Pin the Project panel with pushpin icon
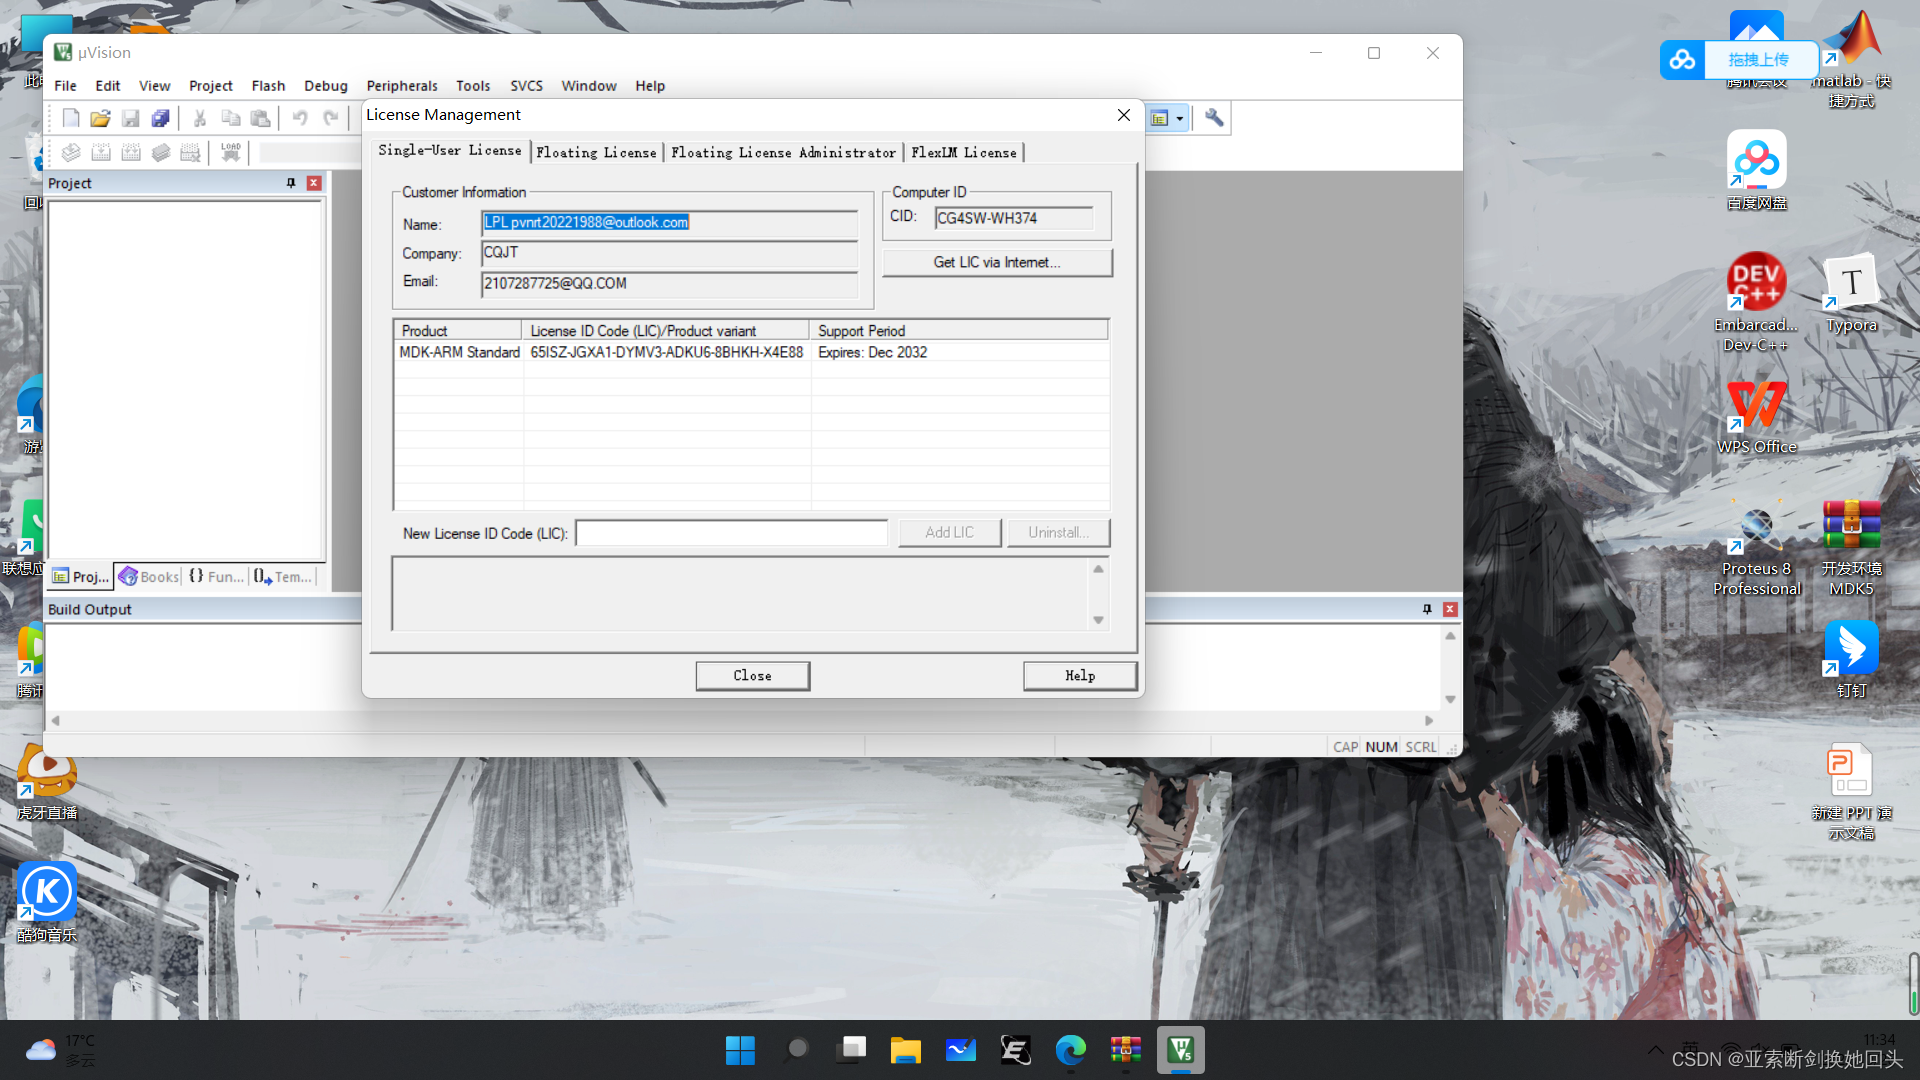 [x=291, y=183]
